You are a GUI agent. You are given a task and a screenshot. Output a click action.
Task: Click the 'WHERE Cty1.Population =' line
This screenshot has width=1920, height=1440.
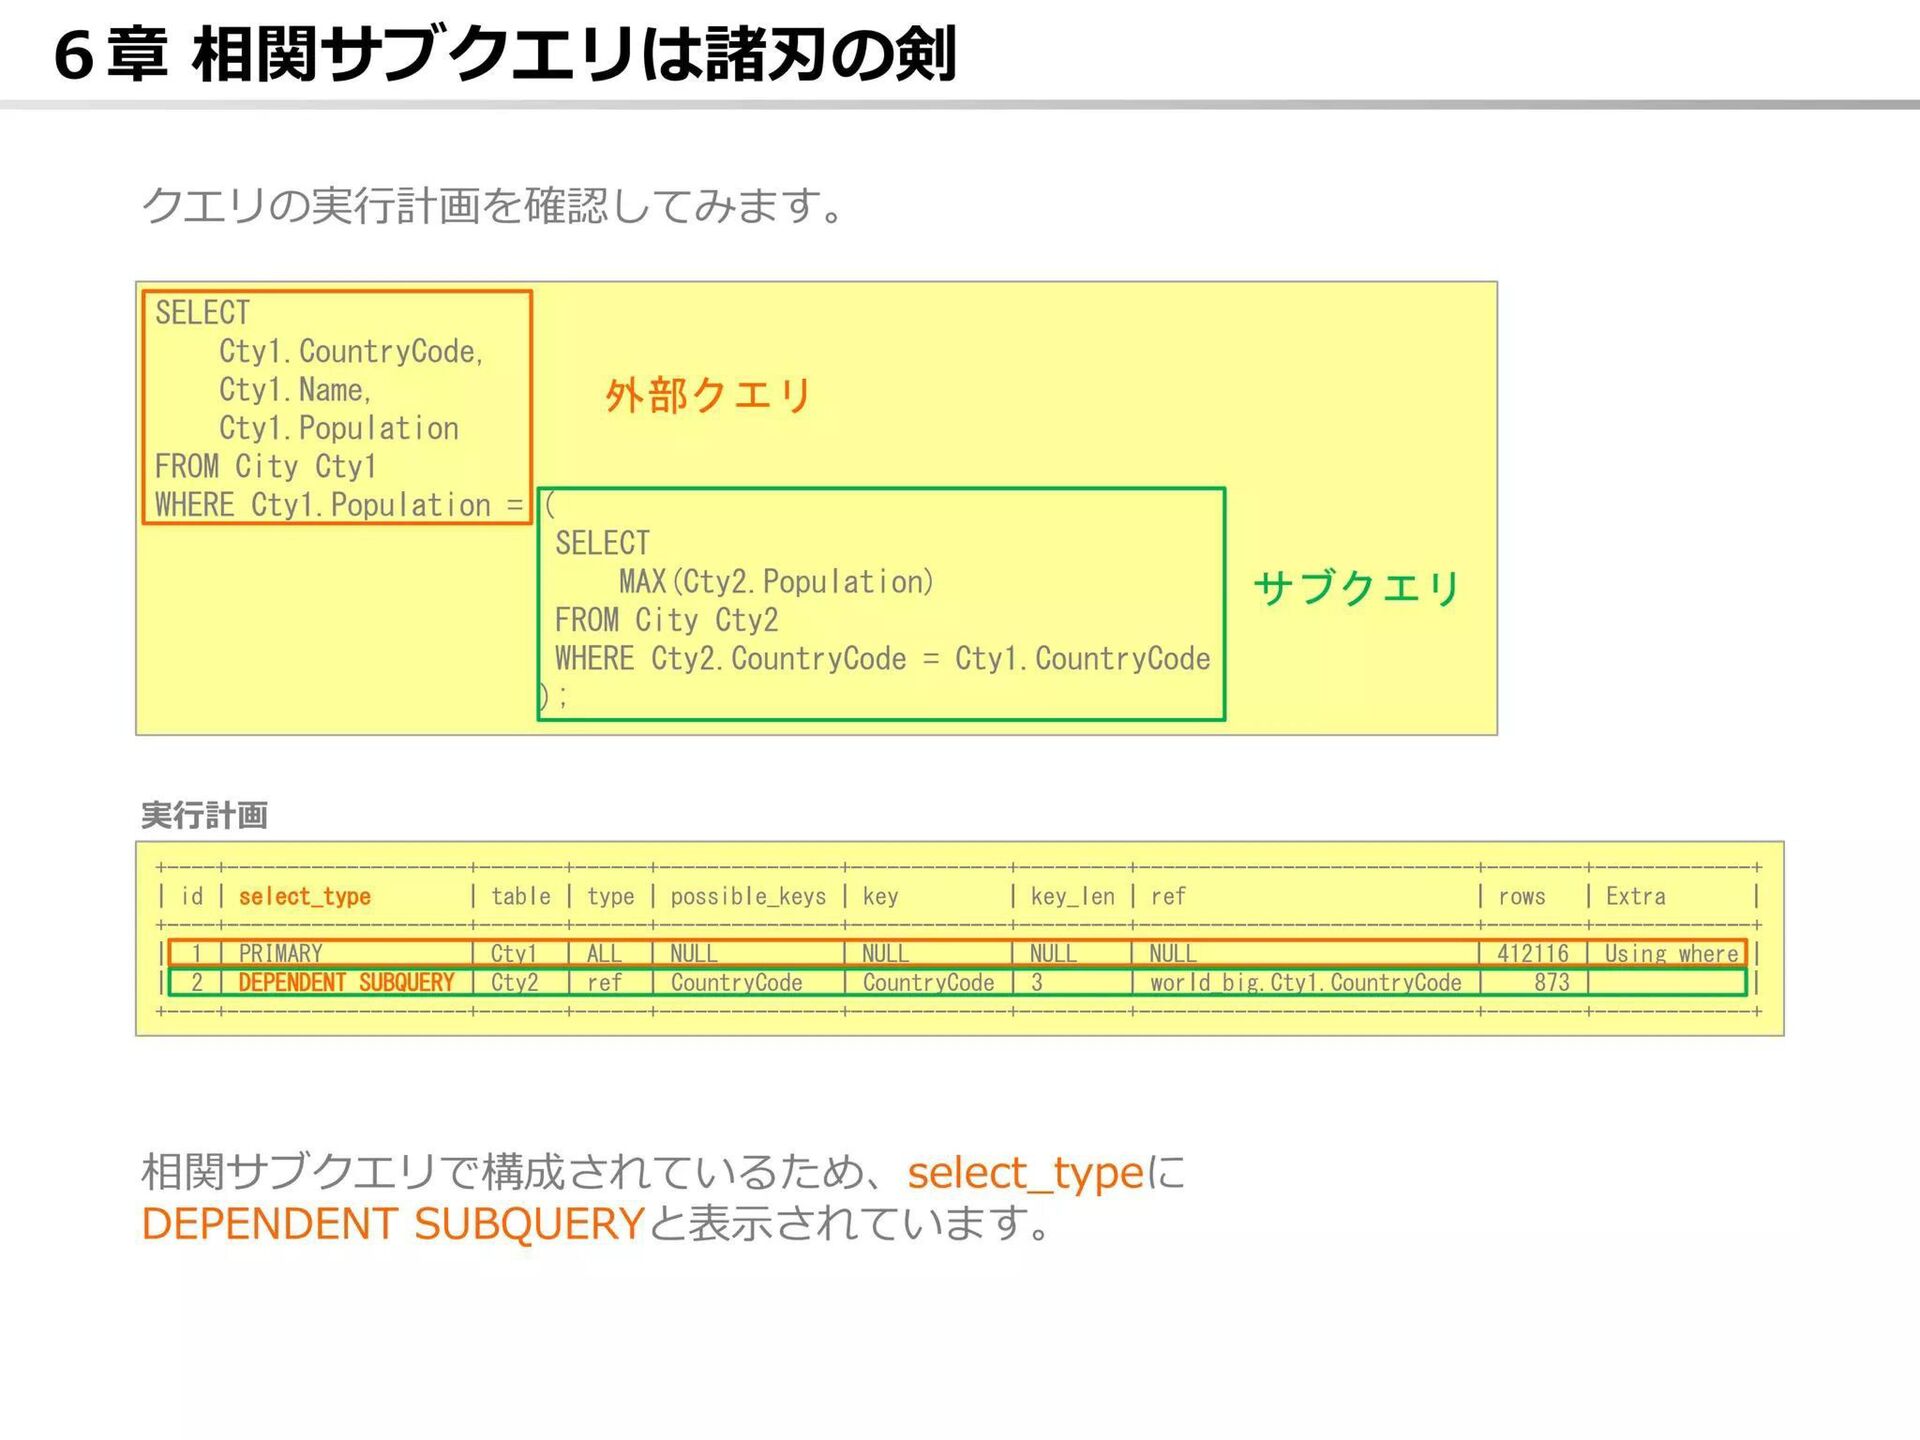point(338,505)
